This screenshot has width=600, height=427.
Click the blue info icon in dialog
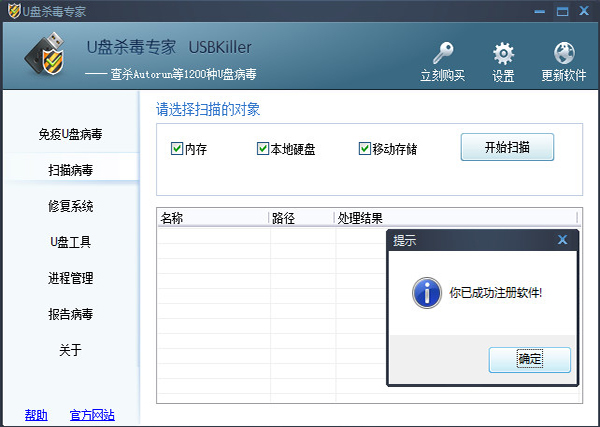tap(427, 293)
